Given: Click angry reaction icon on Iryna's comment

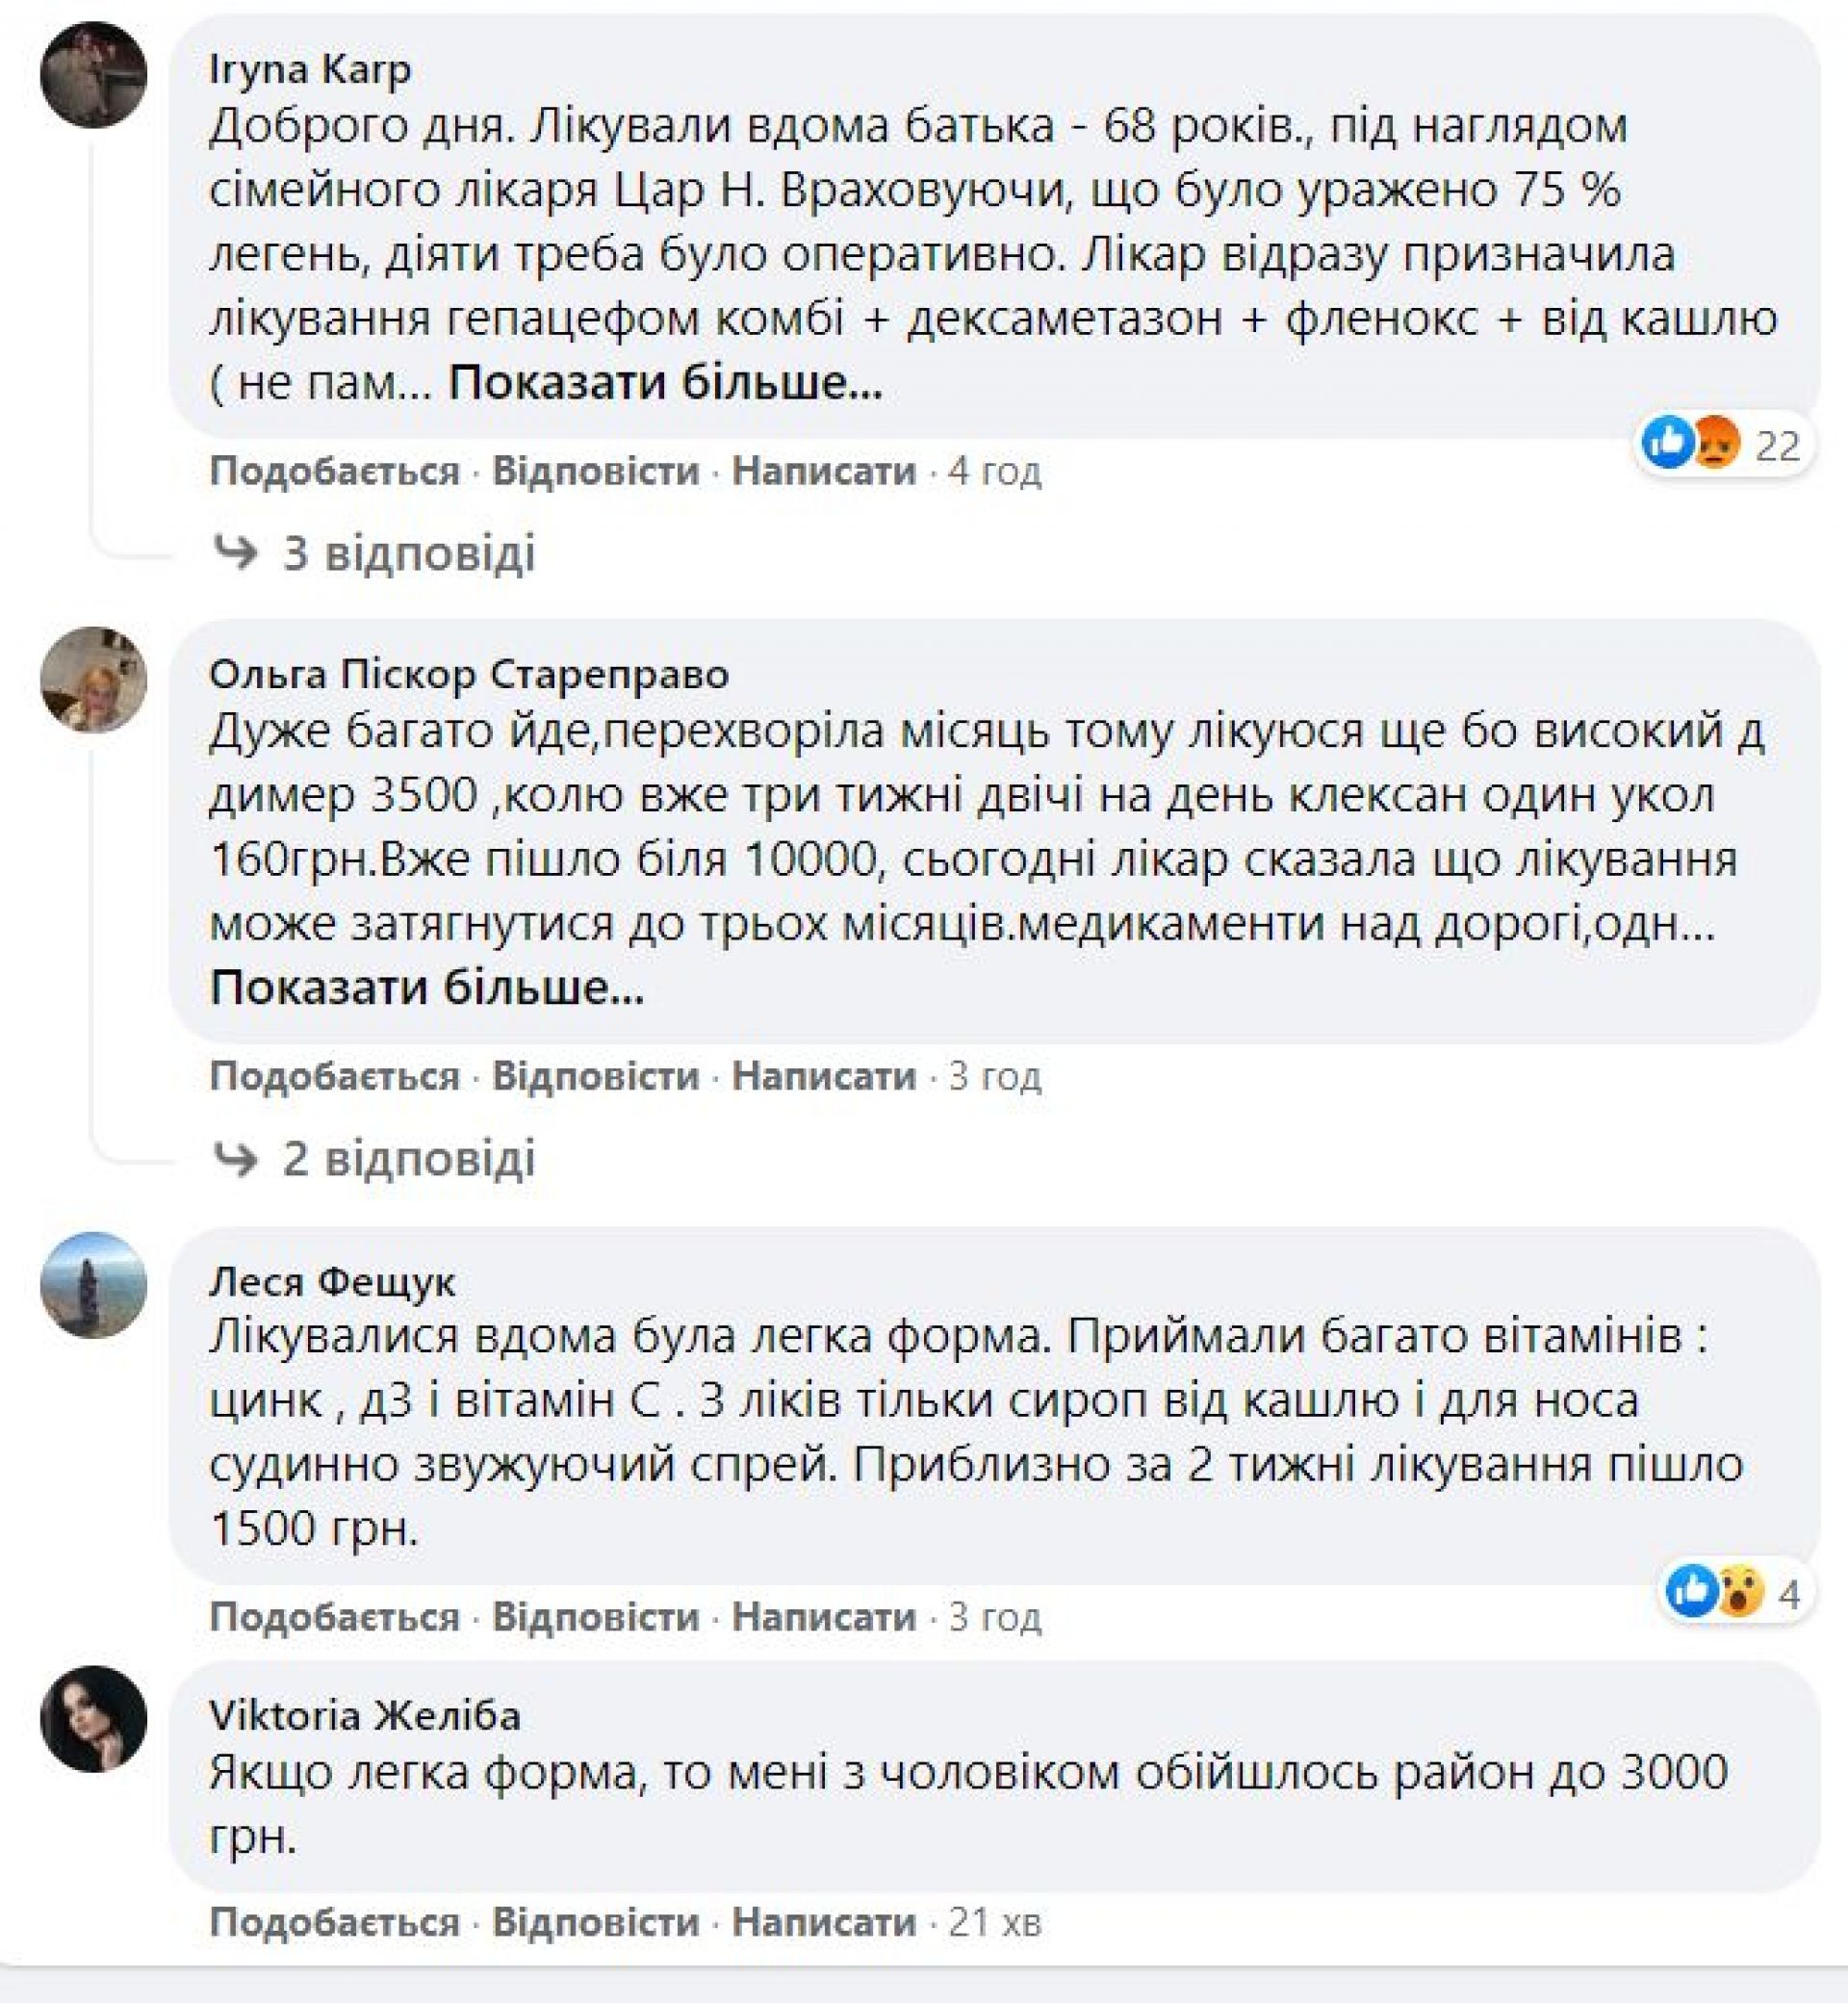Looking at the screenshot, I should click(1716, 442).
